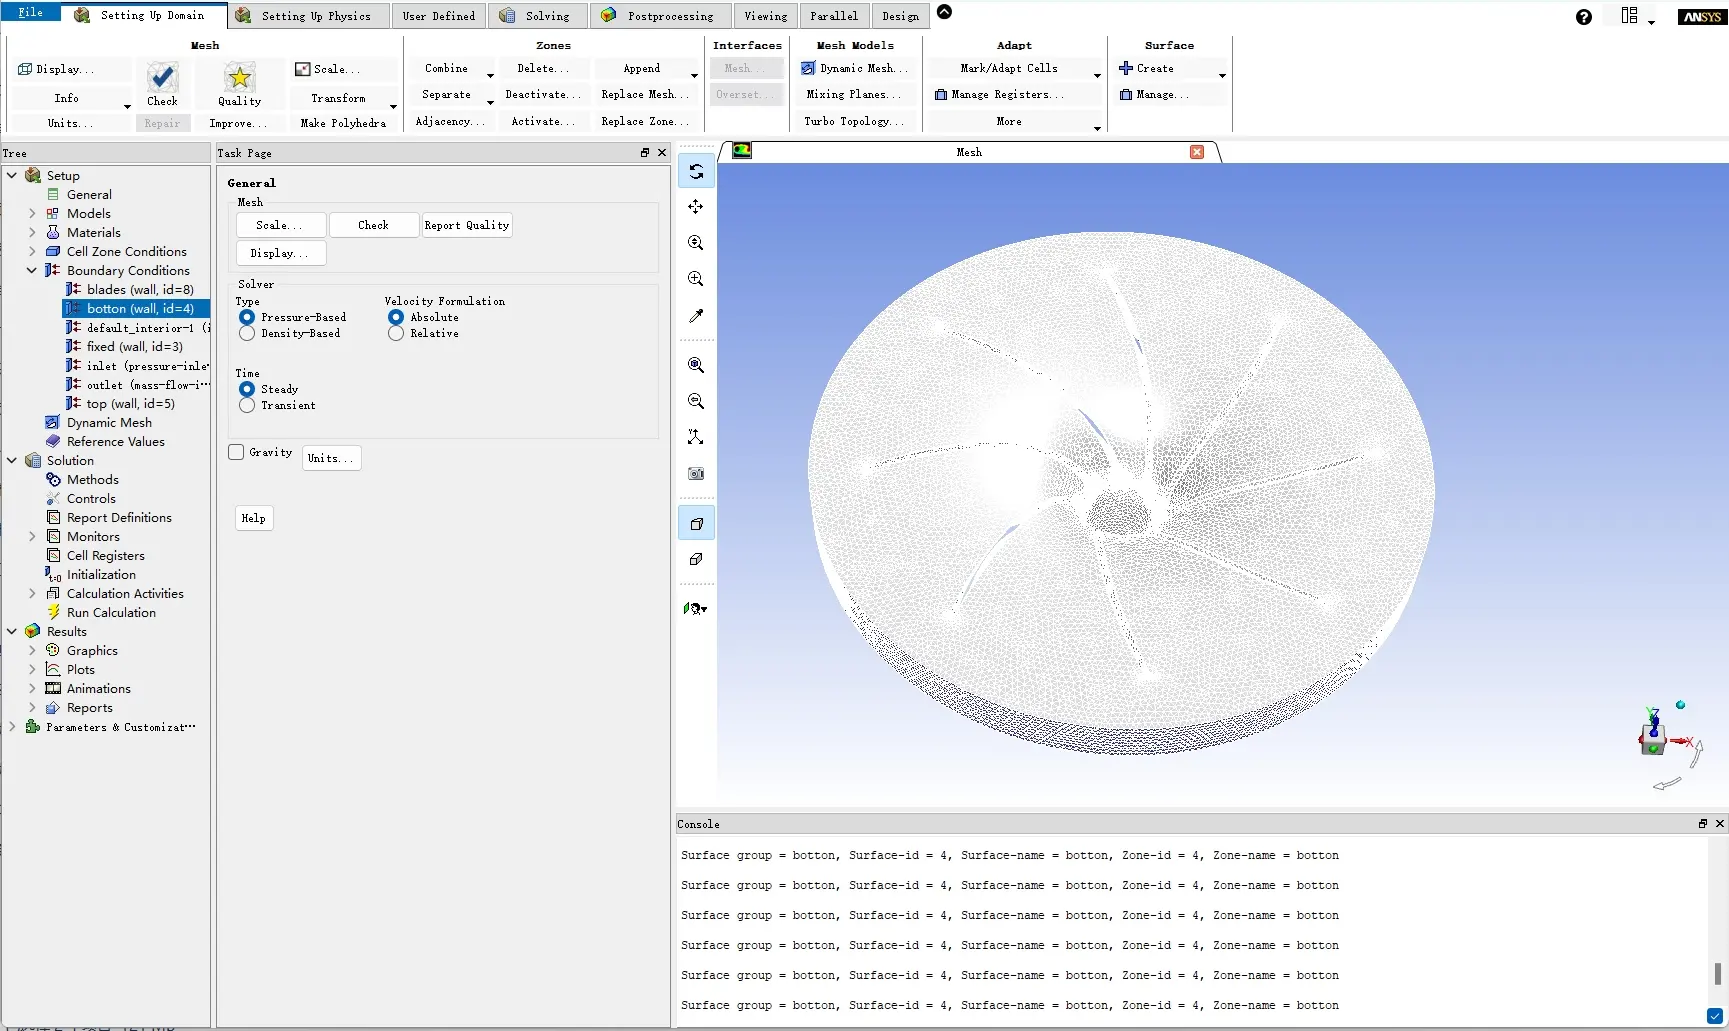Click the camera screenshot icon

point(696,473)
